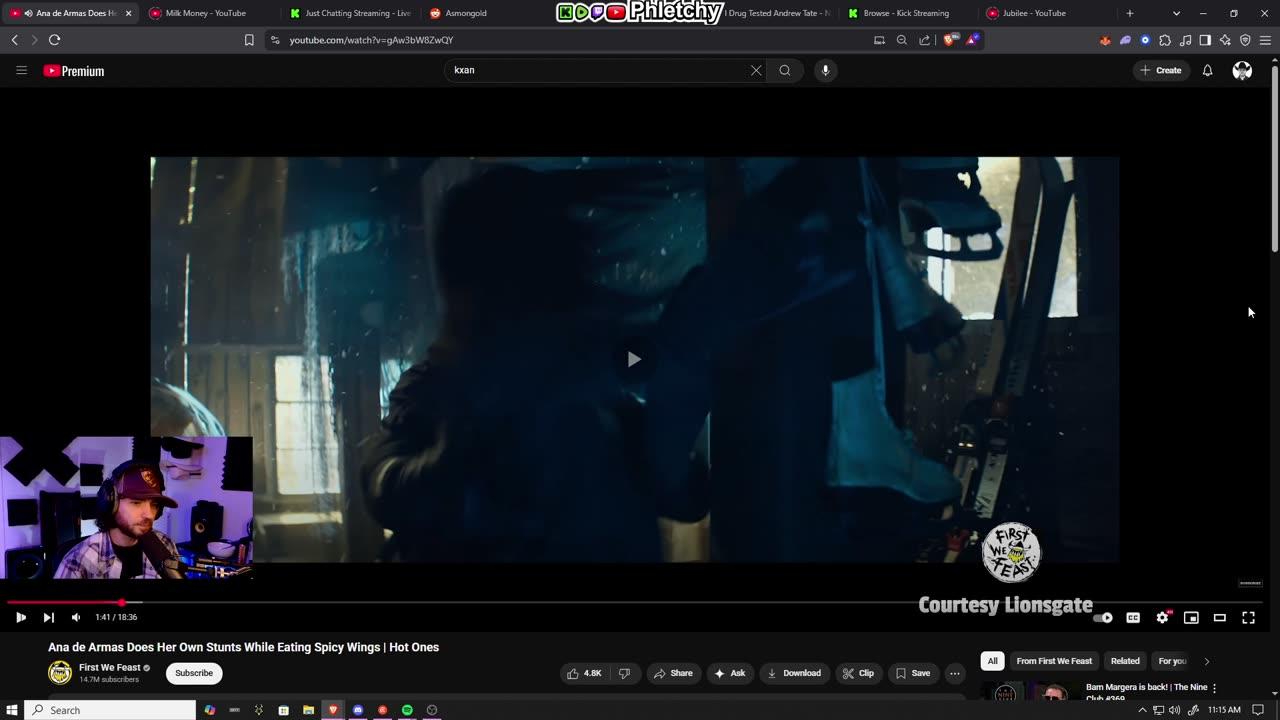Open Brave Rewards triangle icon
The height and width of the screenshot is (720, 1280).
pyautogui.click(x=972, y=40)
